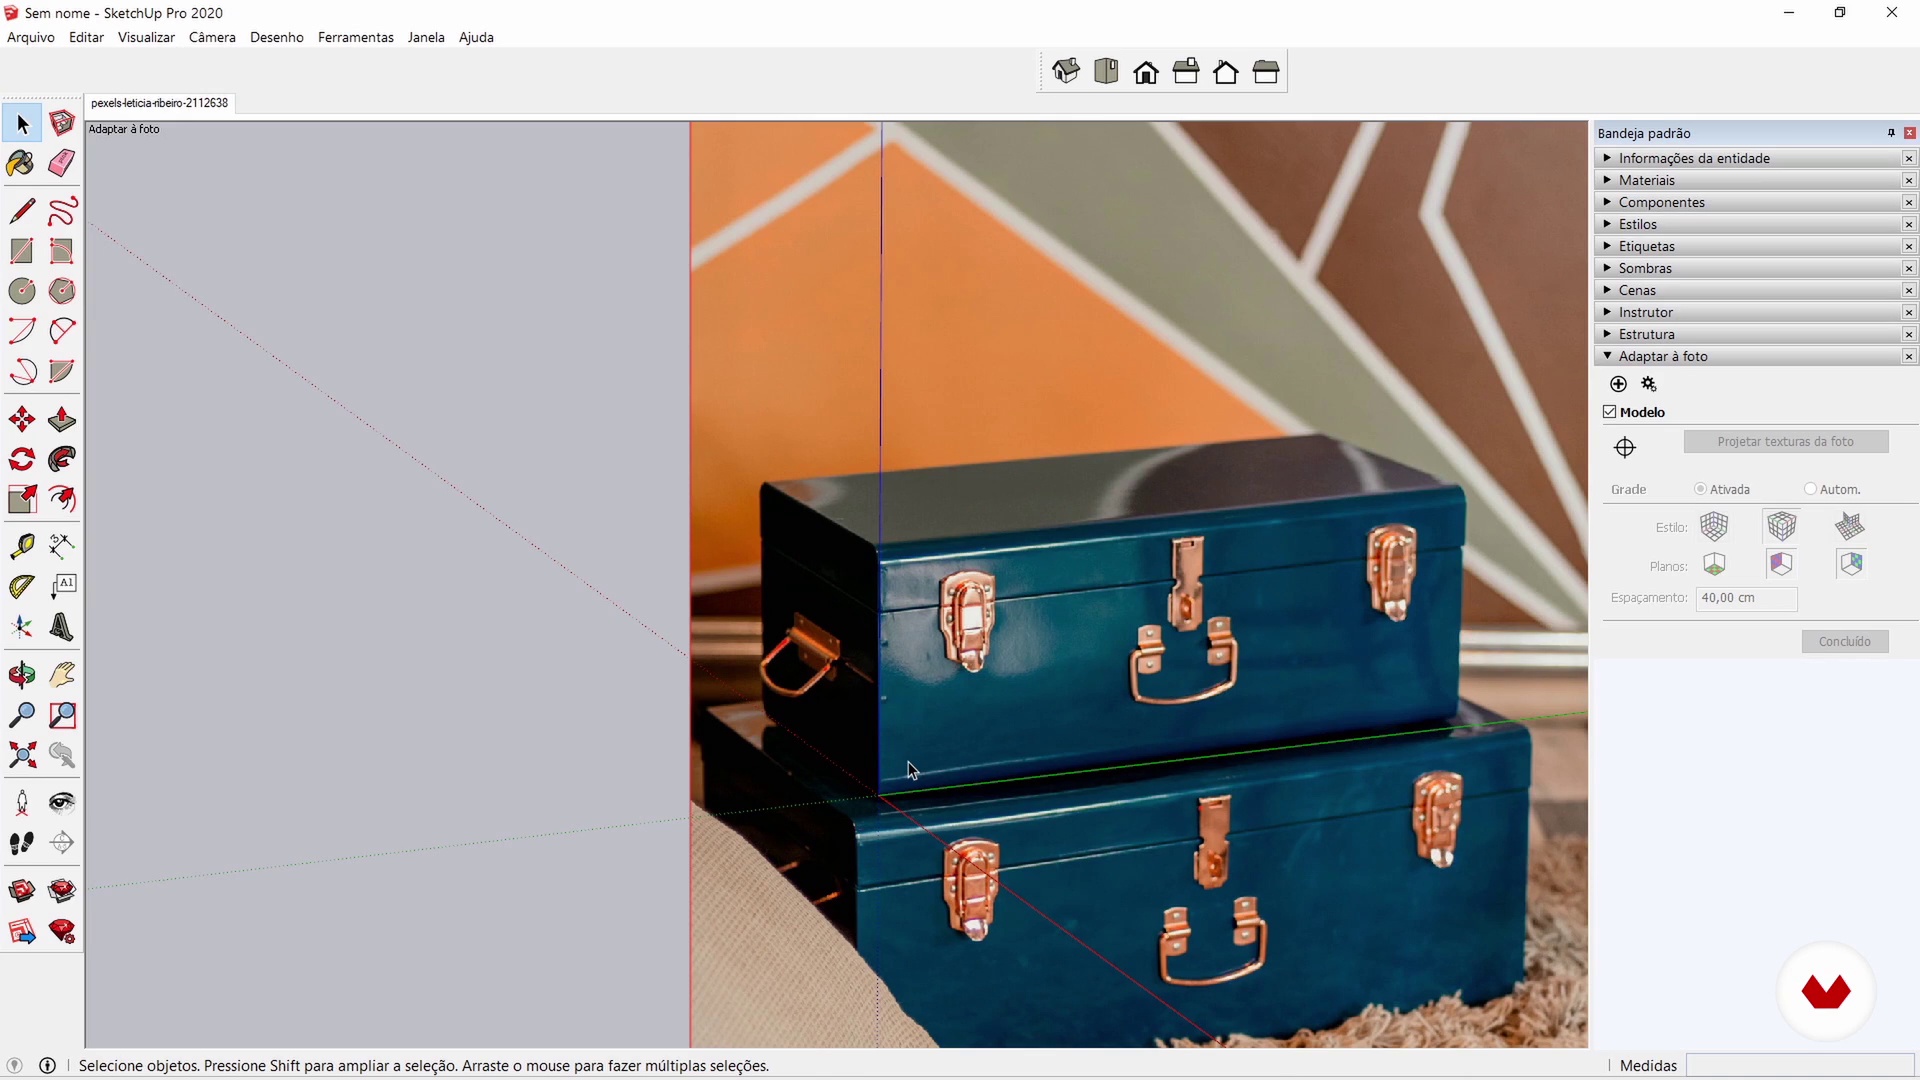The height and width of the screenshot is (1080, 1920).
Task: Select the Move tool
Action: 22,419
